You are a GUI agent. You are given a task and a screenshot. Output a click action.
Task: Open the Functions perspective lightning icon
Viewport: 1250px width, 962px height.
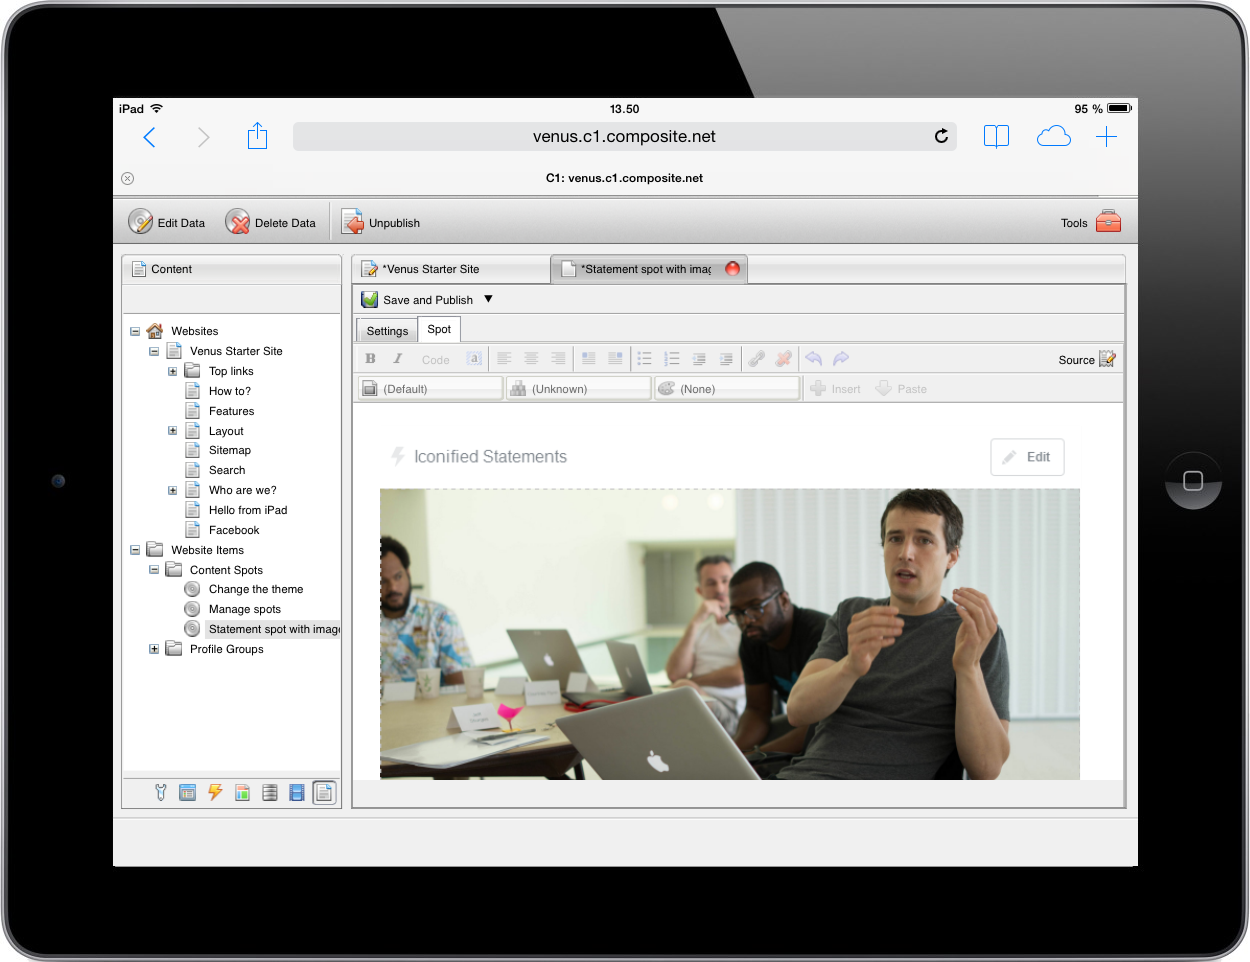214,792
